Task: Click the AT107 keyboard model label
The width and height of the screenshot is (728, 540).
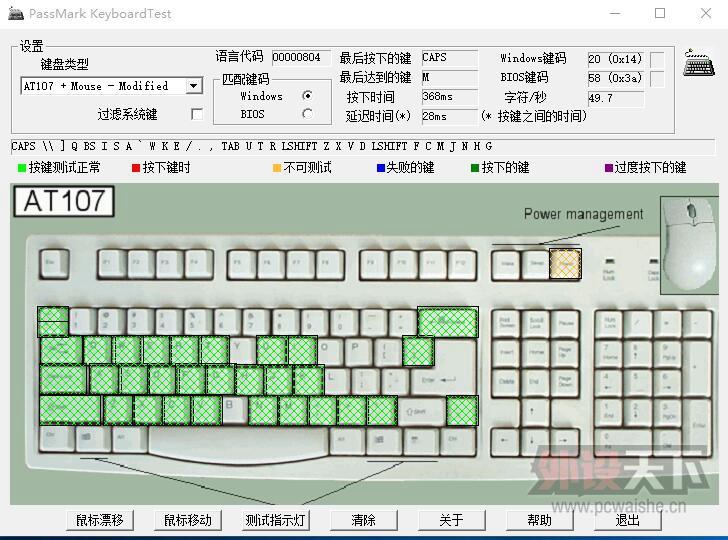Action: [x=64, y=202]
